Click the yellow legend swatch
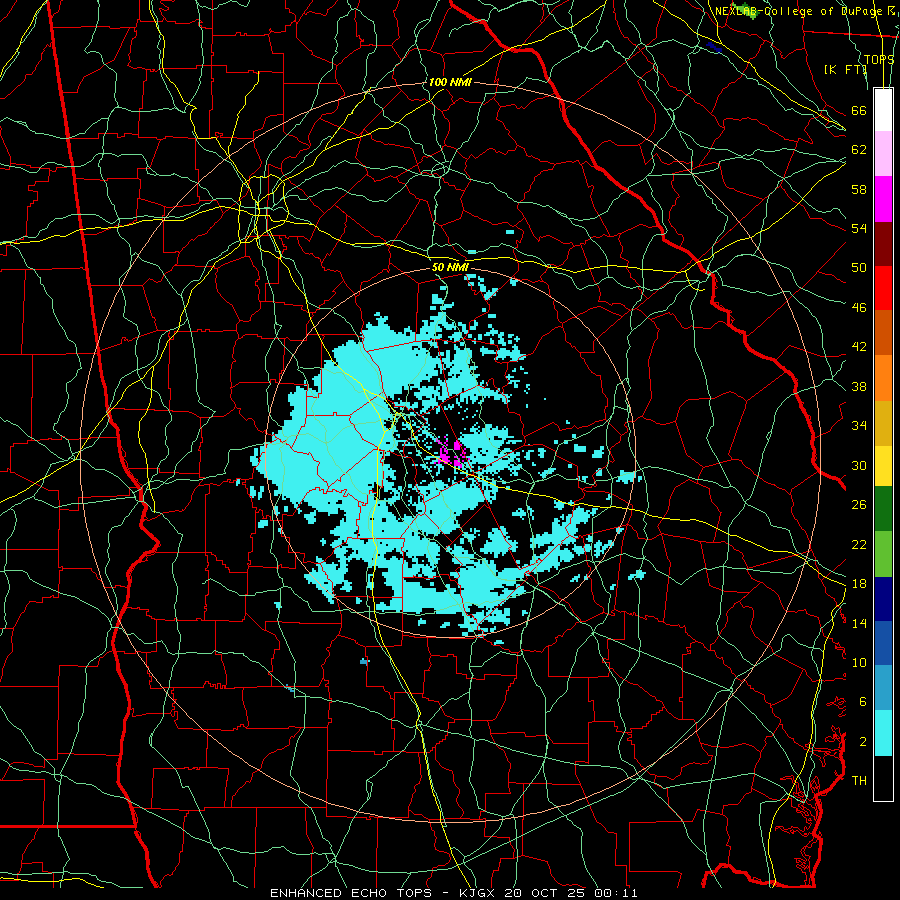Image resolution: width=900 pixels, height=900 pixels. tap(883, 466)
